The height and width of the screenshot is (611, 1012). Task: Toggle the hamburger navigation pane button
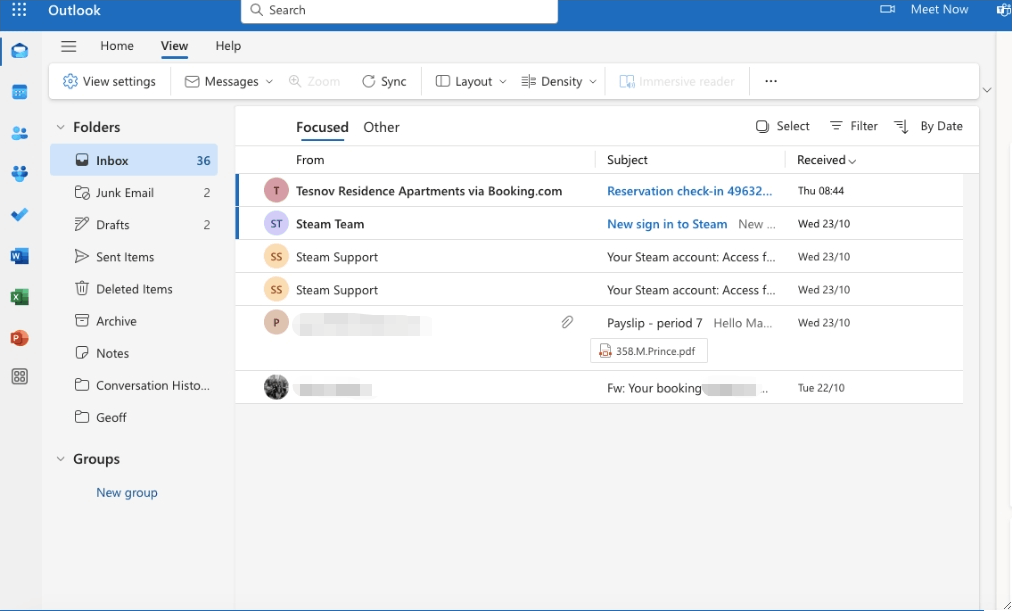68,46
